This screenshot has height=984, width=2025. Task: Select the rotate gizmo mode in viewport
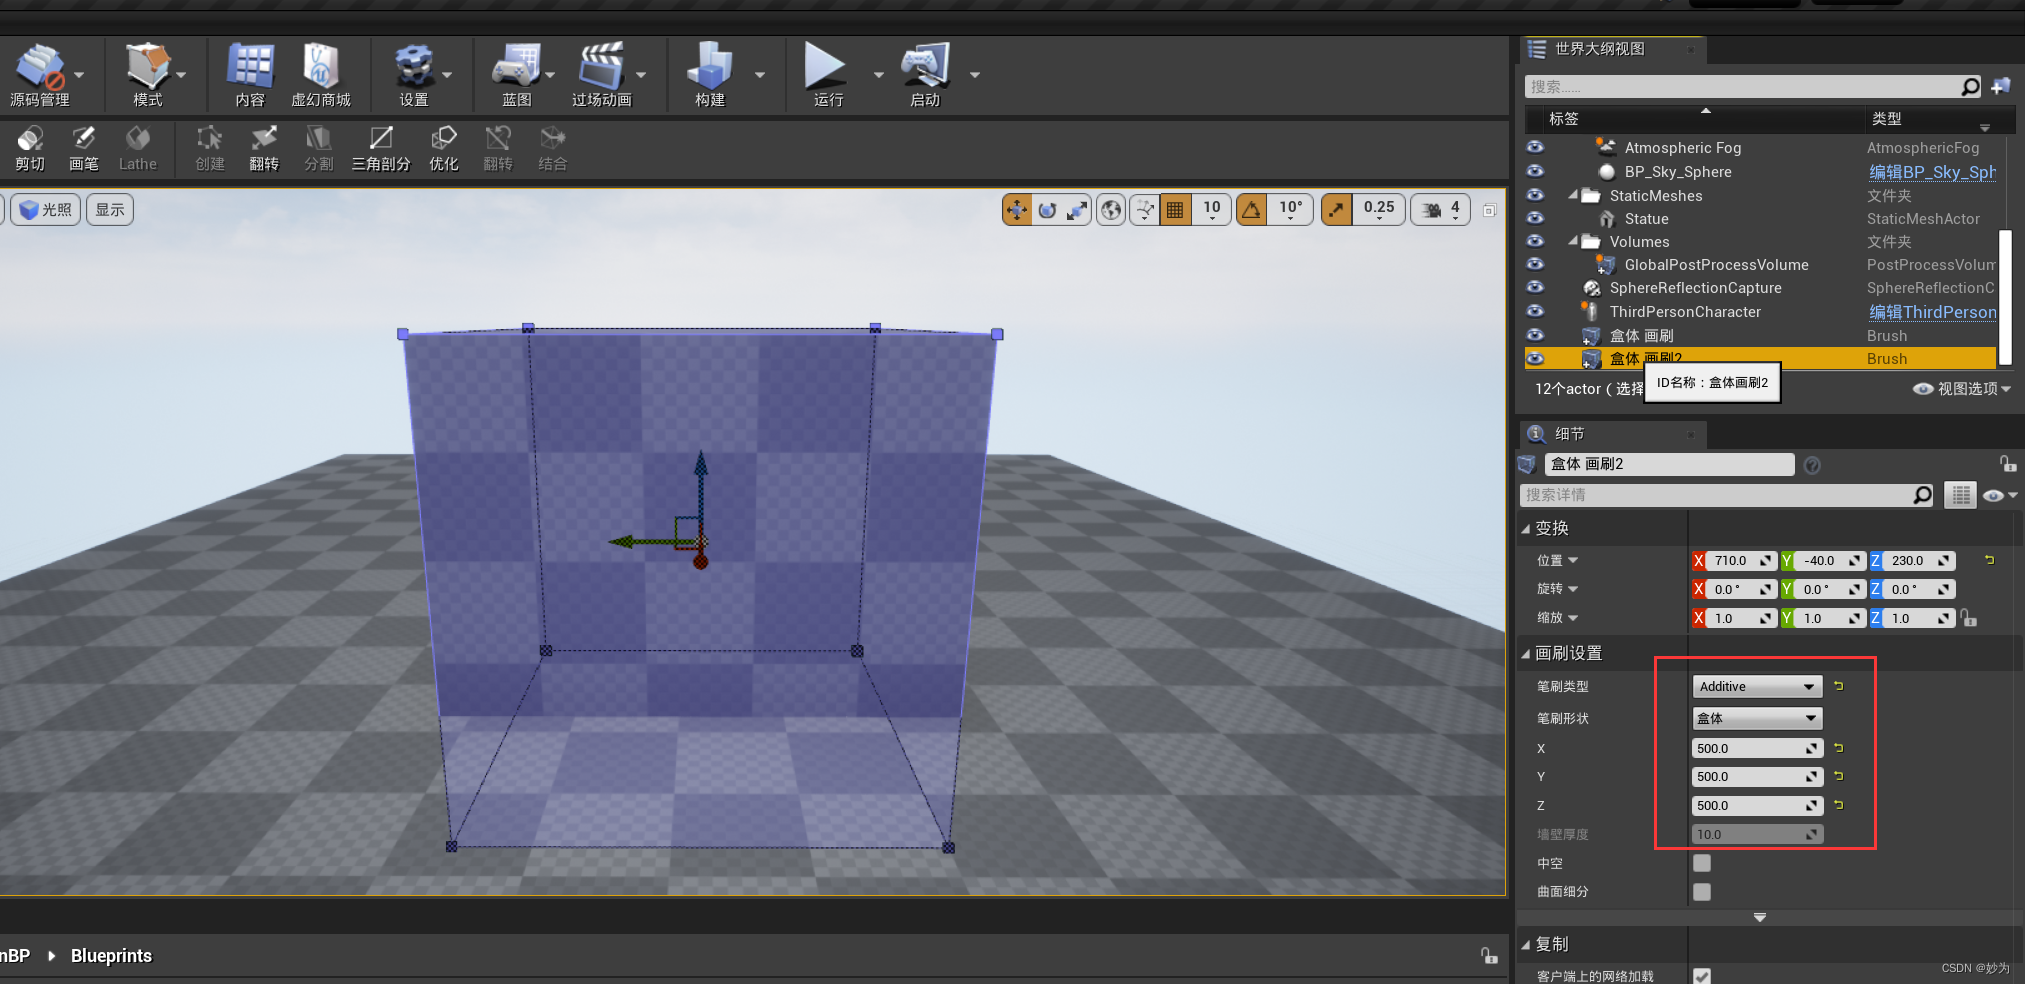[x=1047, y=210]
